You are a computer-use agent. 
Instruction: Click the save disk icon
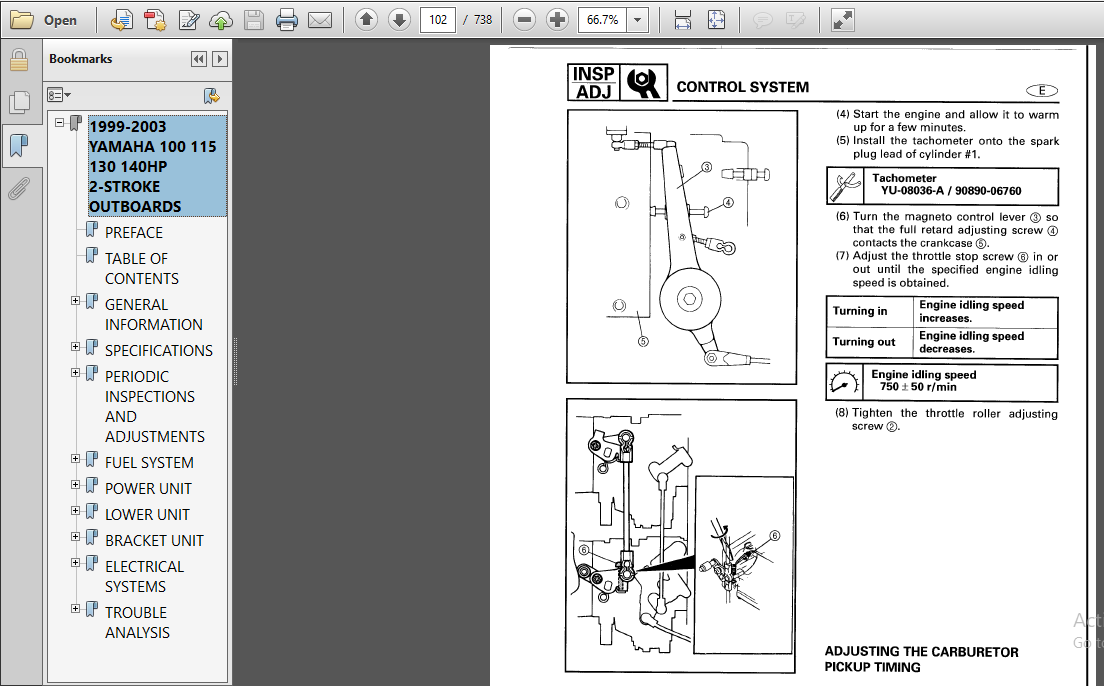pos(253,20)
